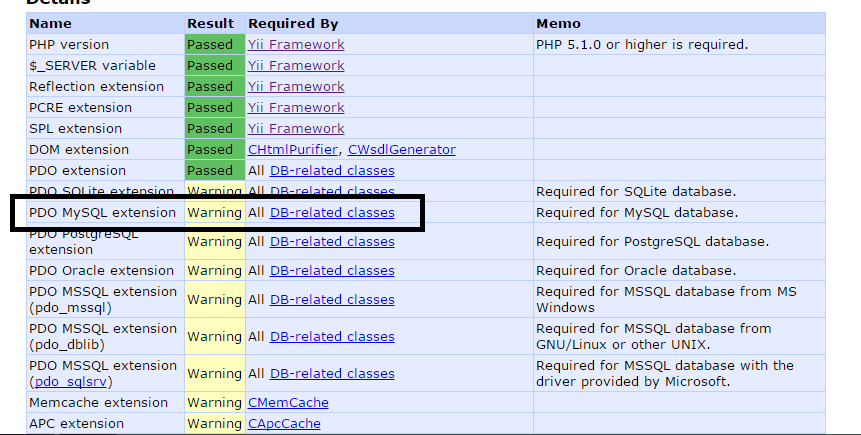This screenshot has width=861, height=435.
Task: Open DB-related classes link in pdo_dblib row
Action: [332, 336]
